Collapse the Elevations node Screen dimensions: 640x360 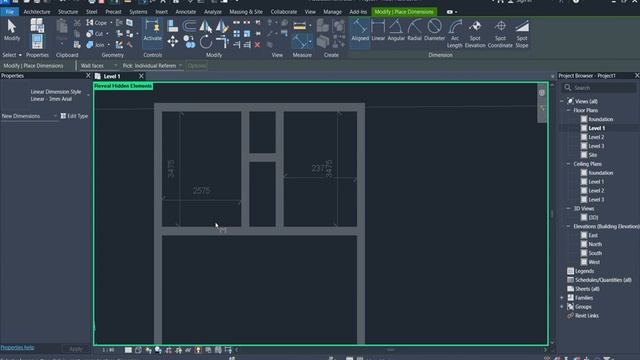(x=568, y=226)
